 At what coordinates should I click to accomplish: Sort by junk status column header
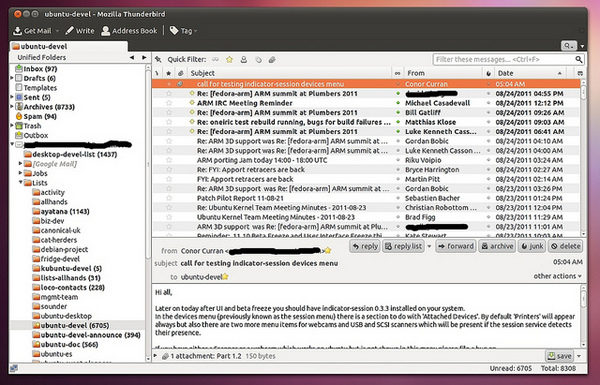coord(488,73)
